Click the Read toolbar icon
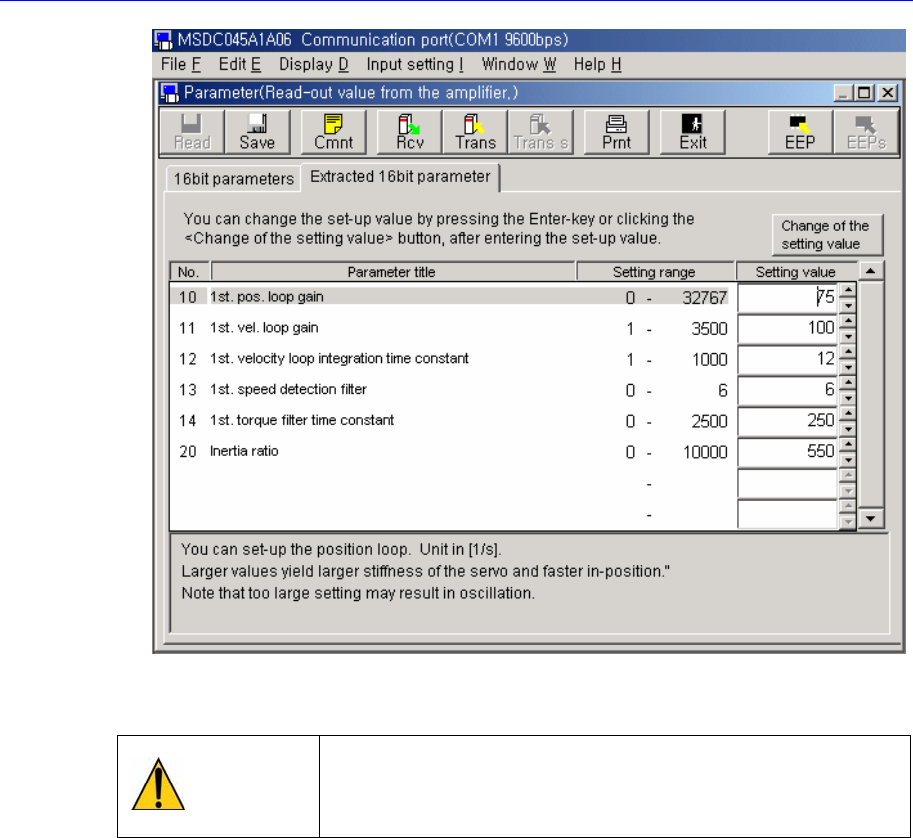 (x=192, y=132)
